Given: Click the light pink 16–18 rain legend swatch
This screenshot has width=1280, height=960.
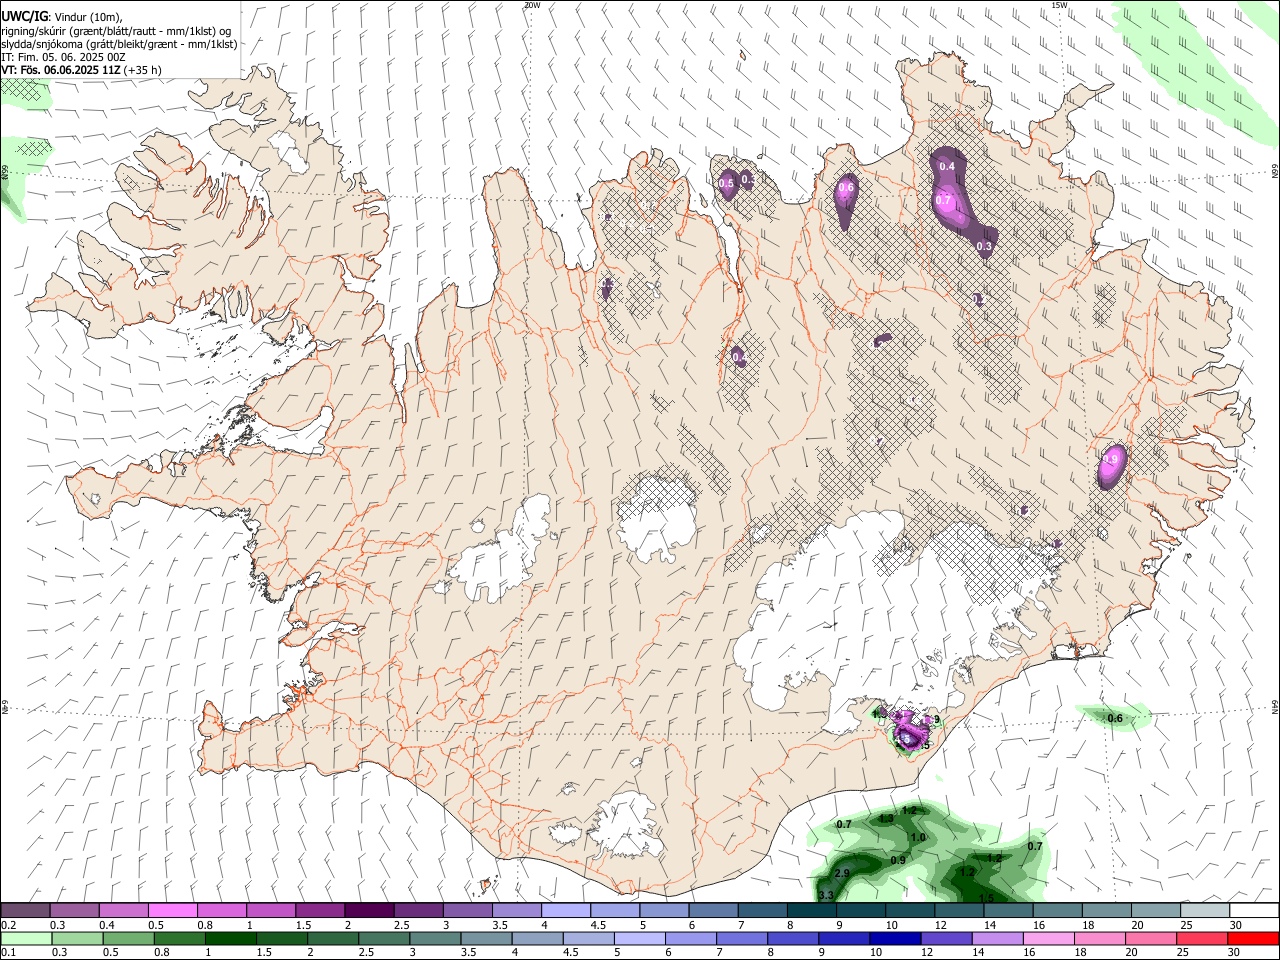Looking at the screenshot, I should coord(1048,939).
